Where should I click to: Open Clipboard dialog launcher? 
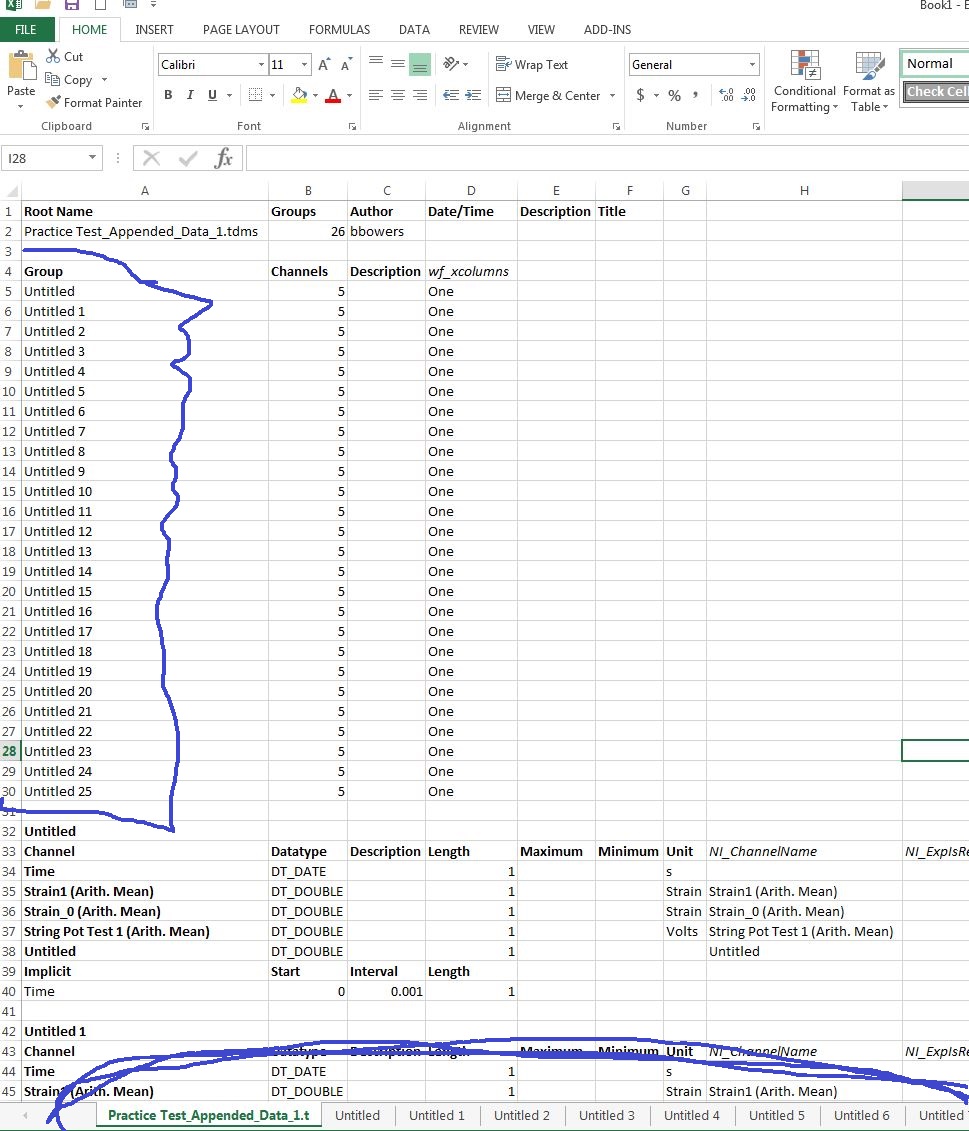(x=145, y=126)
